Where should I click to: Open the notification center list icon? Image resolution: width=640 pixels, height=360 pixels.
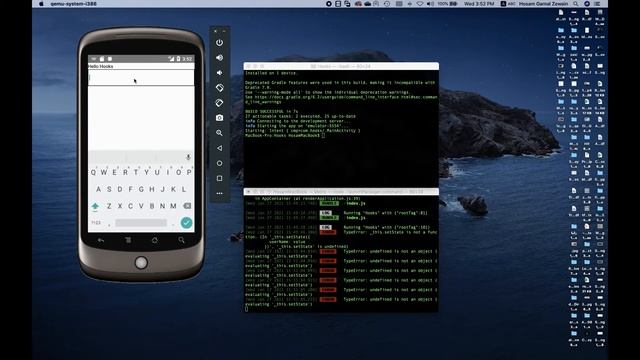597,4
